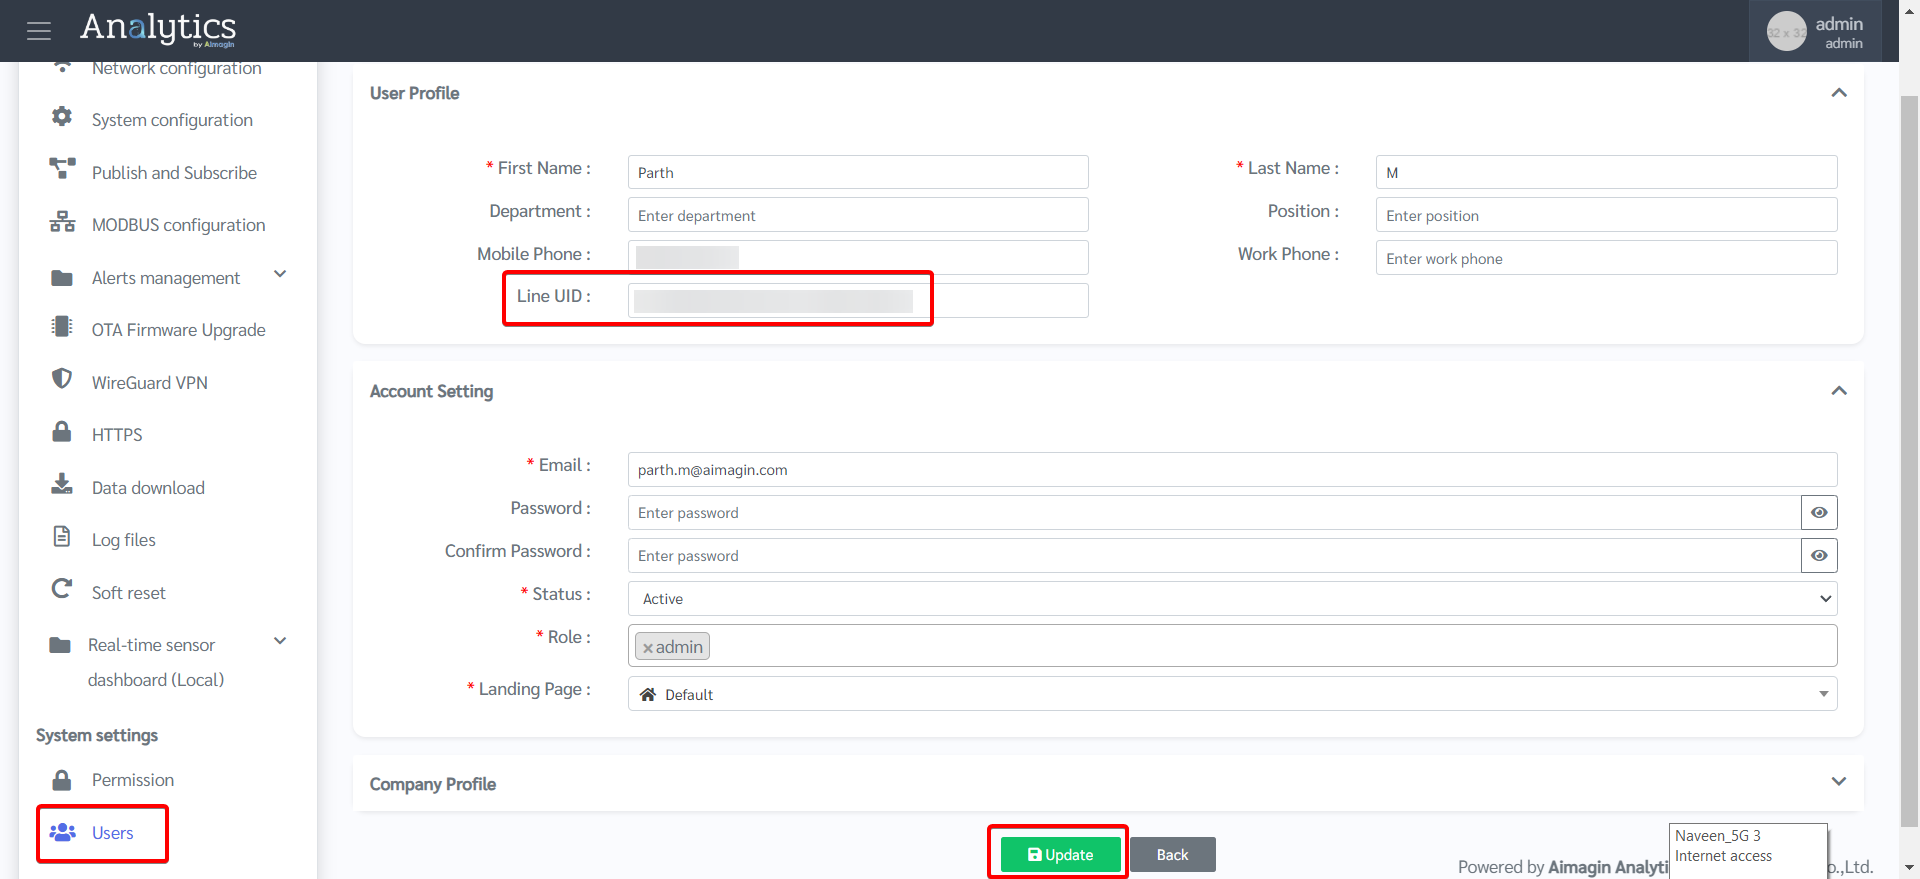Click the page vertical scrollbar
Image resolution: width=1920 pixels, height=879 pixels.
click(x=1909, y=460)
